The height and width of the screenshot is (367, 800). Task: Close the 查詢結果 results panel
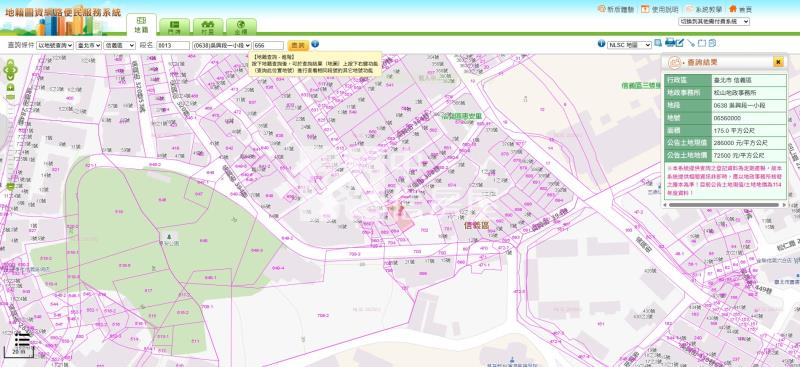coord(778,62)
